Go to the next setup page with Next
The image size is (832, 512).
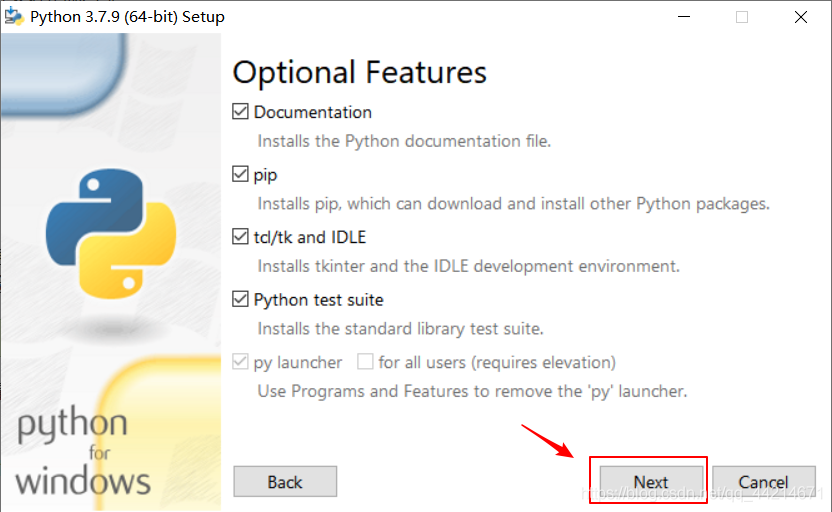point(651,482)
